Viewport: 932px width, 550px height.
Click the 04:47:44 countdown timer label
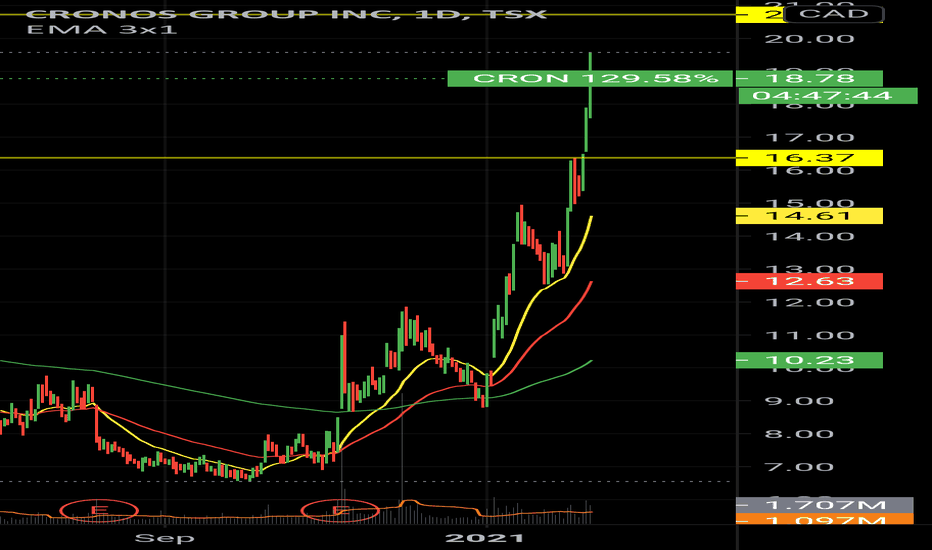(x=828, y=96)
